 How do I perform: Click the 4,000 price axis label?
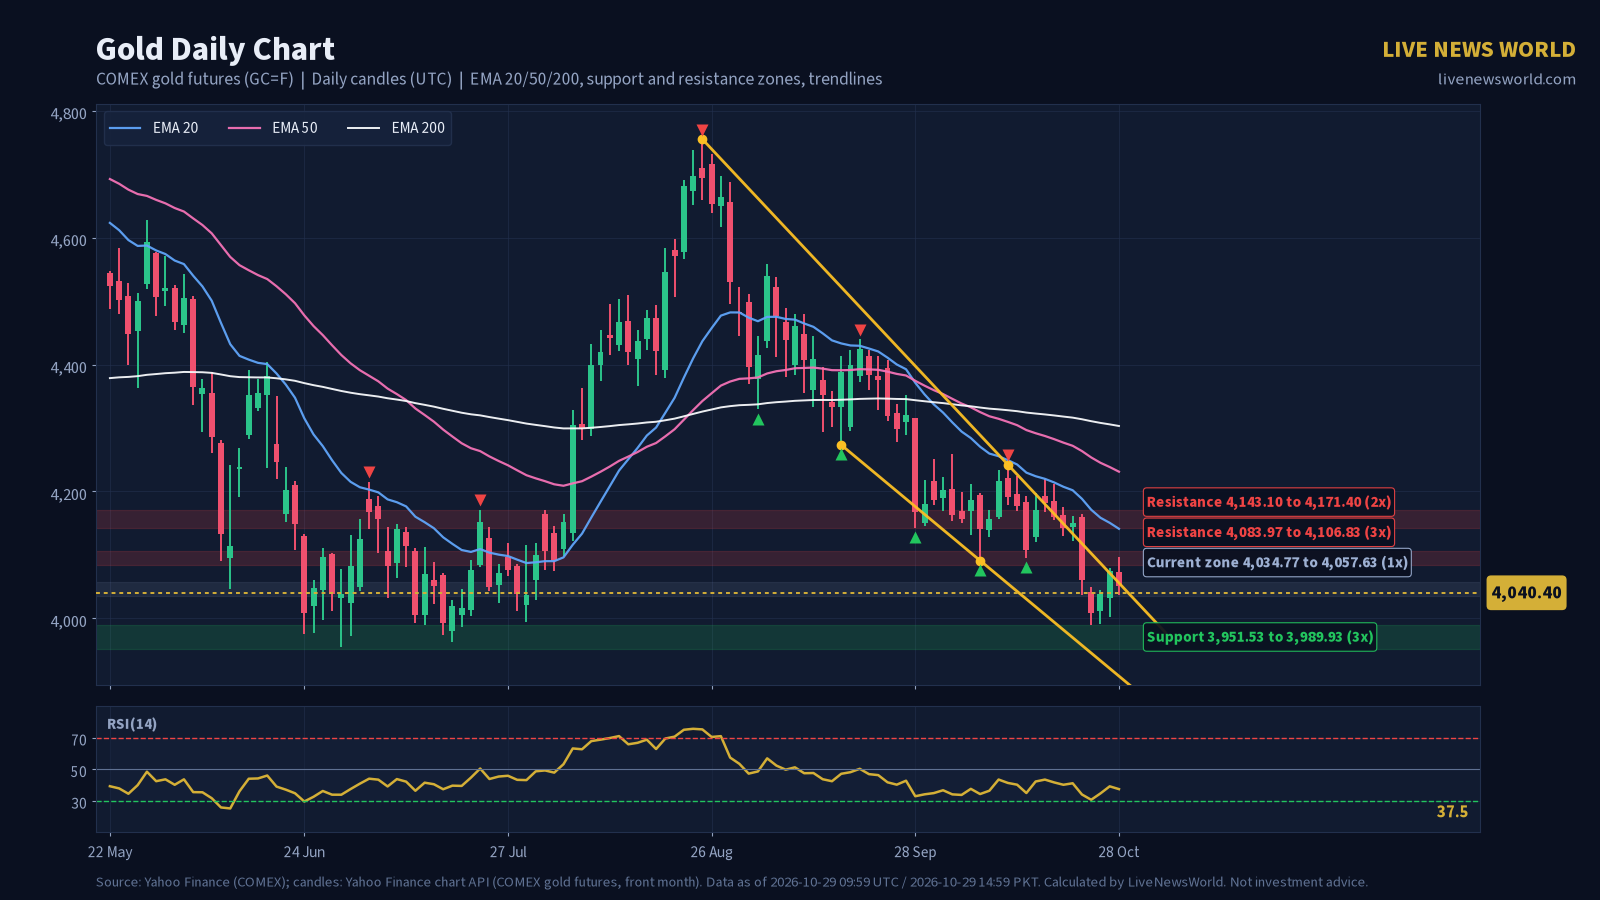click(x=69, y=621)
